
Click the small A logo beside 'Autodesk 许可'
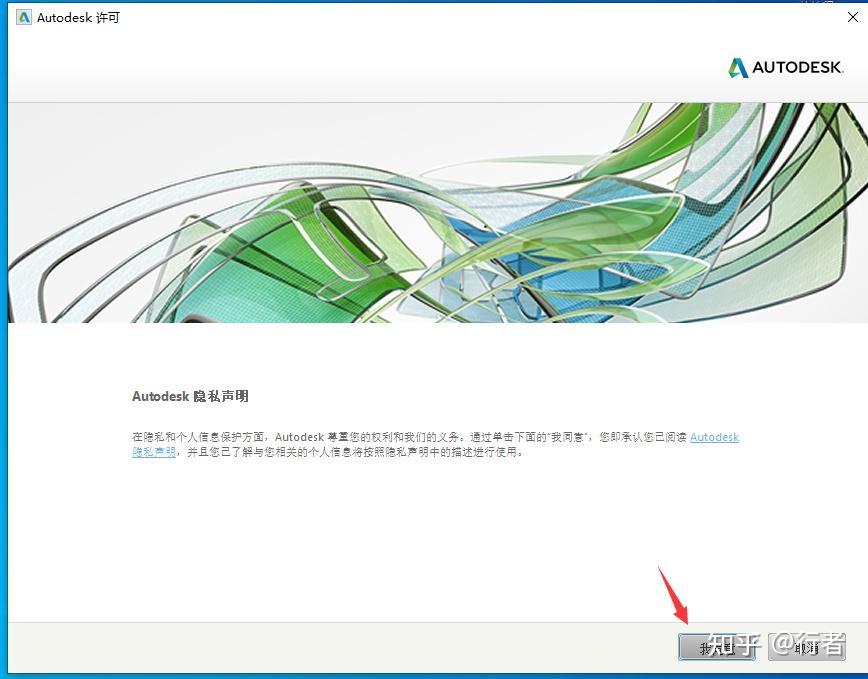tap(23, 17)
